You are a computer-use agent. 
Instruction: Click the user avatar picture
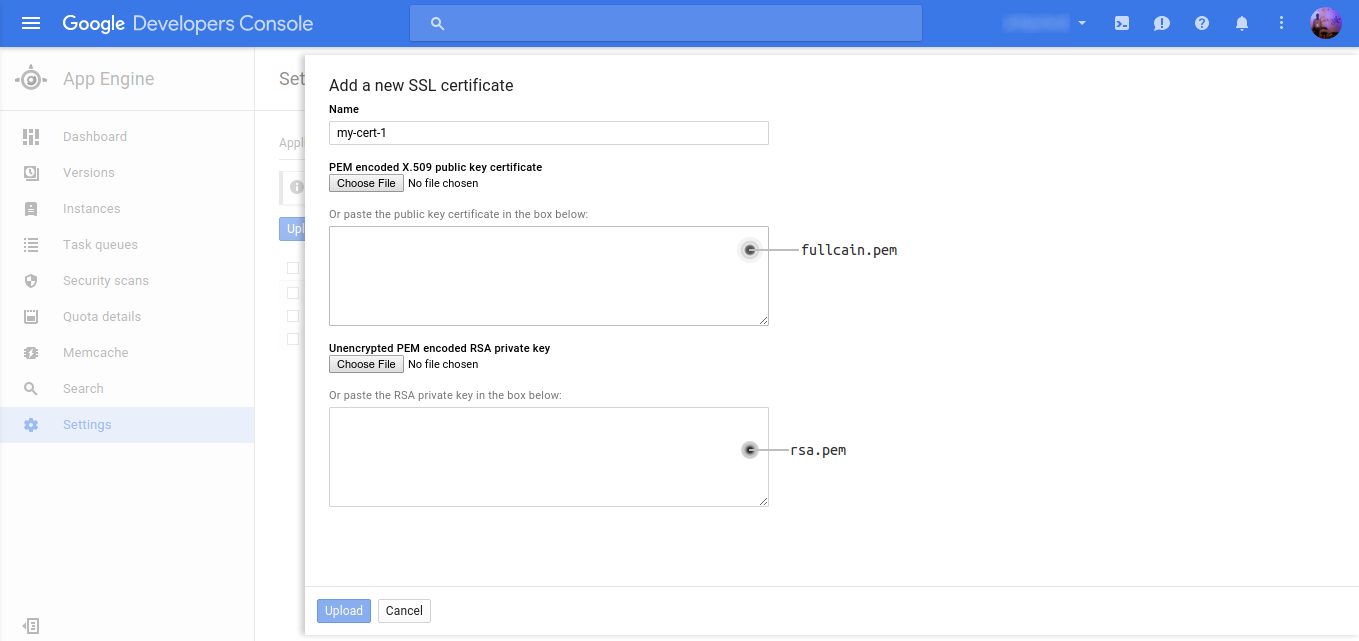[1326, 23]
